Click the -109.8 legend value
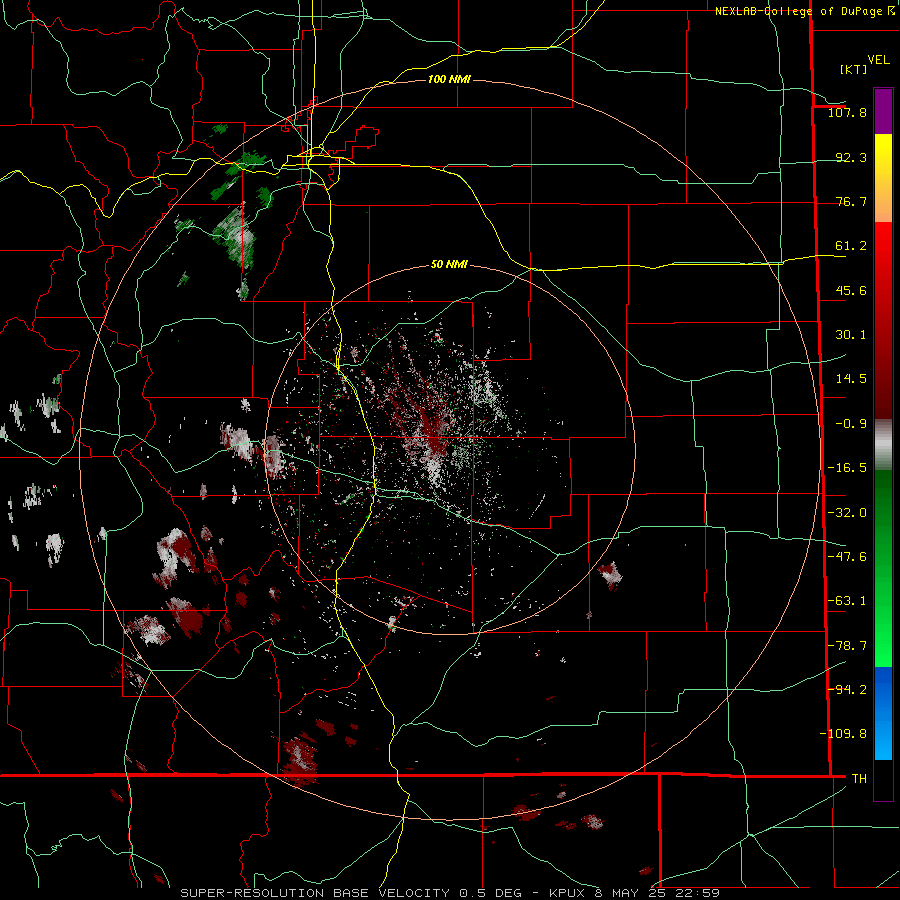 coord(843,734)
